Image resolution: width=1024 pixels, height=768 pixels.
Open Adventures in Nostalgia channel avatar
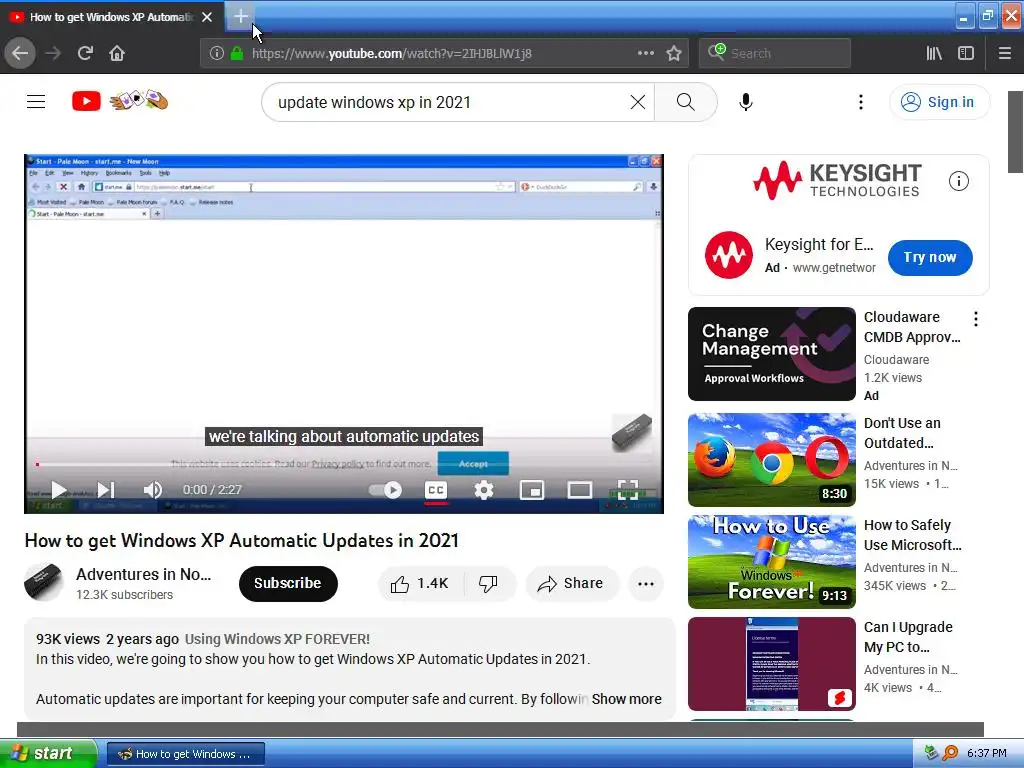pos(44,583)
